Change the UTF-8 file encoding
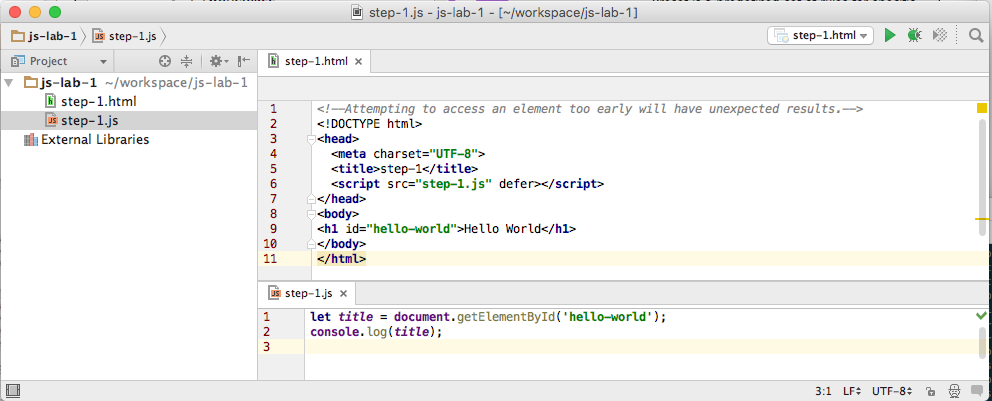The height and width of the screenshot is (401, 992). [890, 392]
